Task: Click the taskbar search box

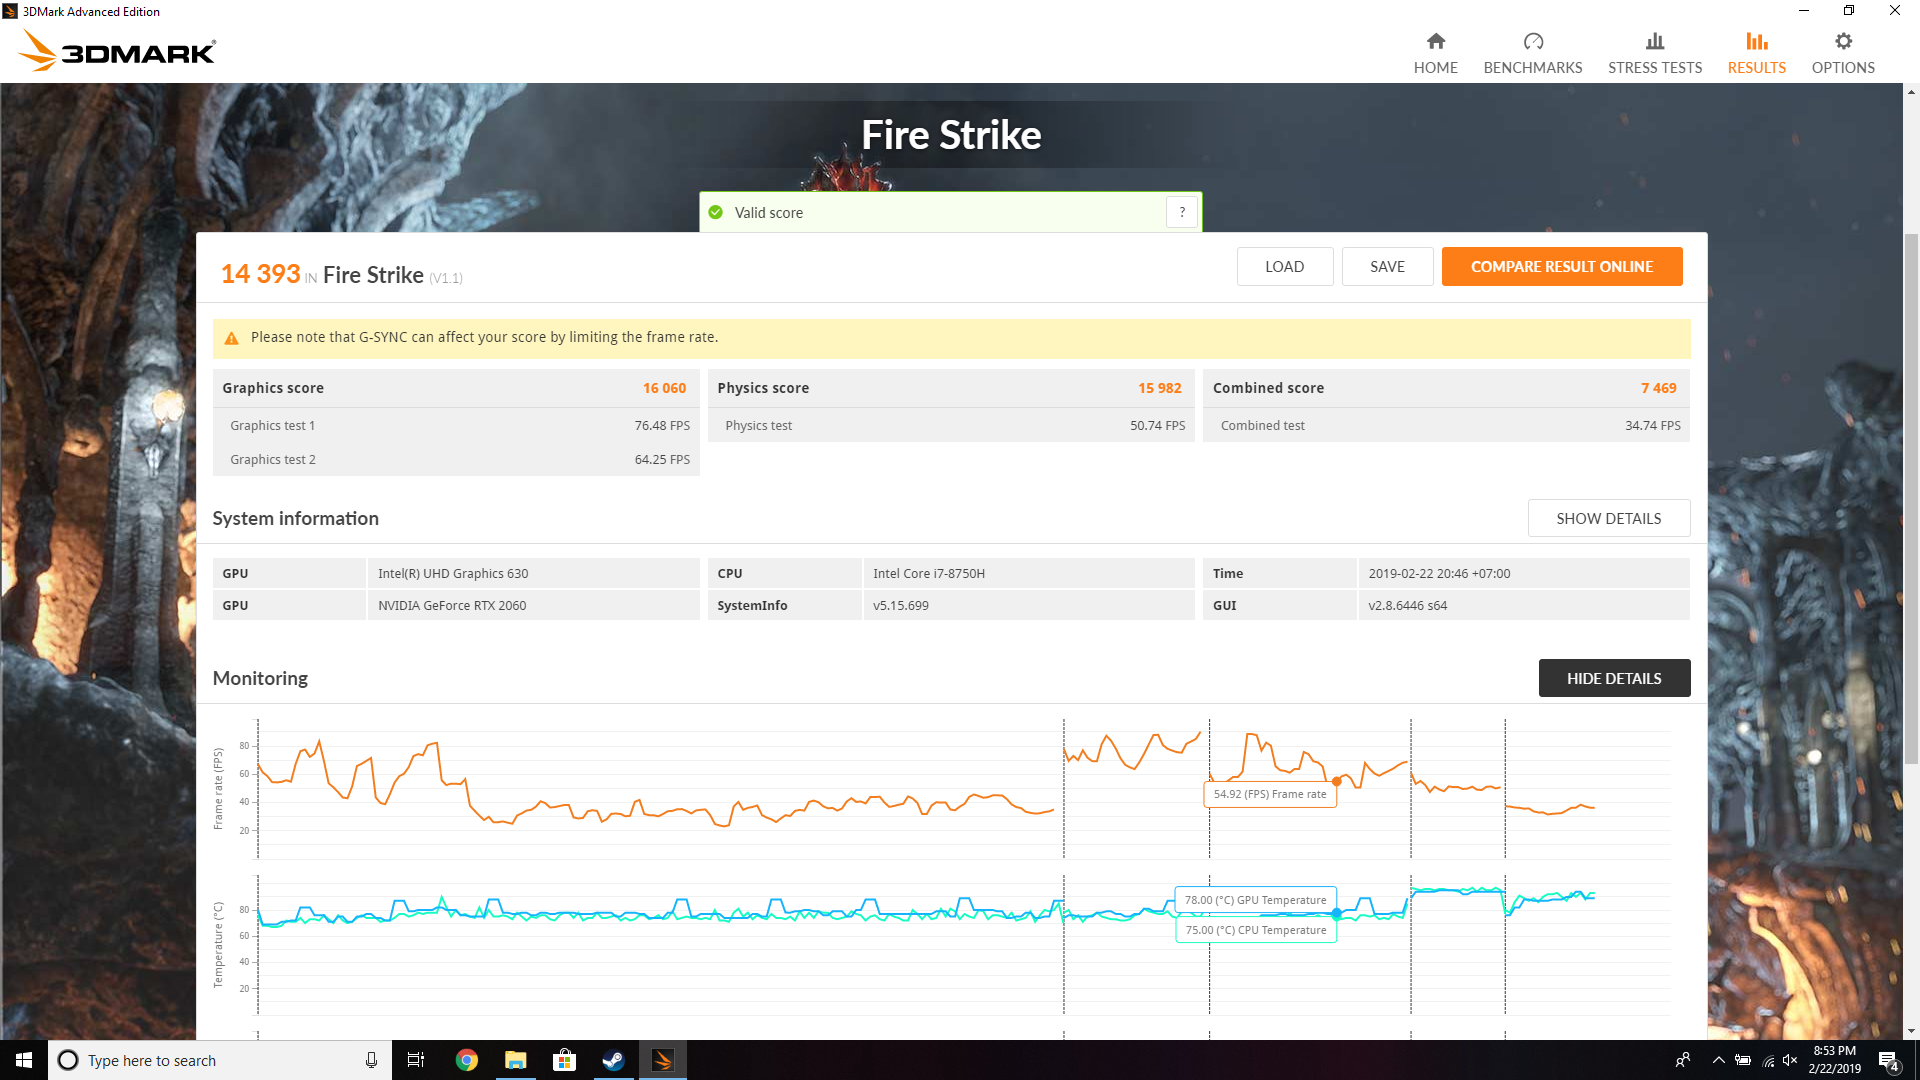Action: pyautogui.click(x=220, y=1060)
